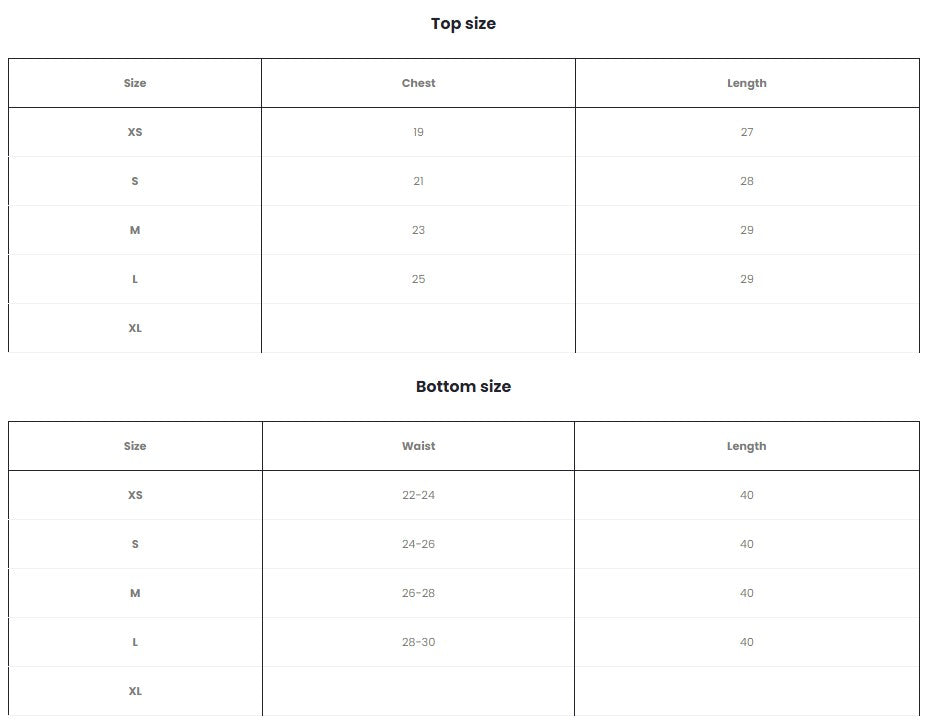The image size is (929, 727).
Task: Select waist range 22-24
Action: click(418, 495)
